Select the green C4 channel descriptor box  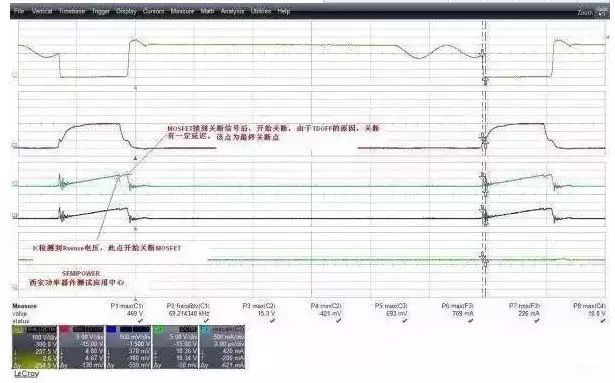click(175, 347)
